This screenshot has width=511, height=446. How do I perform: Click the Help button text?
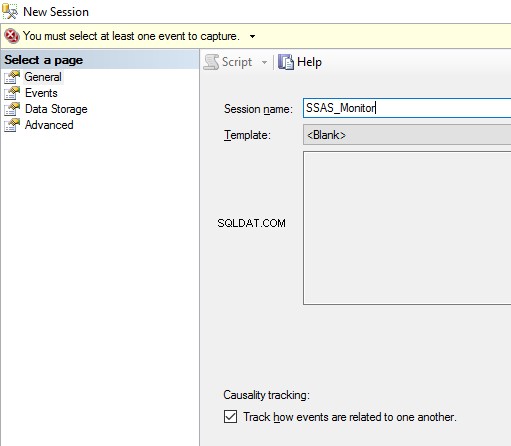pyautogui.click(x=309, y=62)
